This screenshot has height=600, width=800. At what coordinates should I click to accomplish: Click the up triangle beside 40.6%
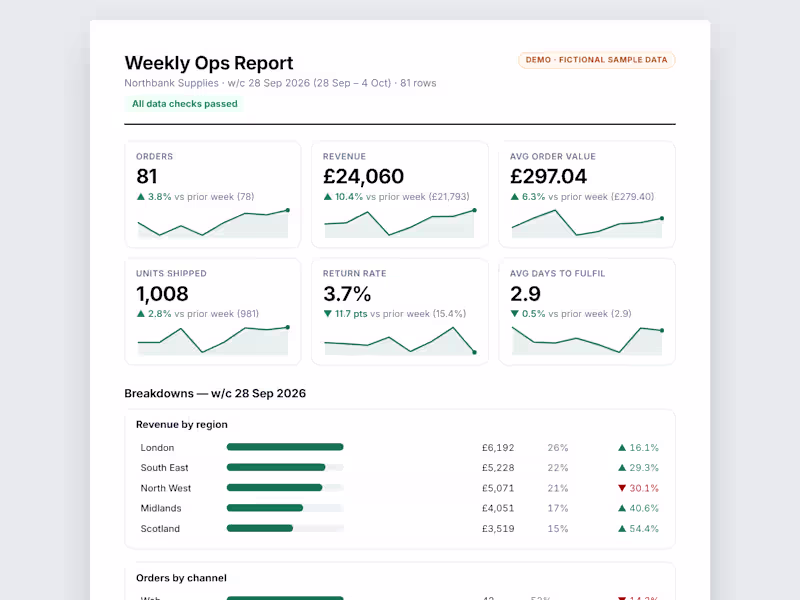point(622,508)
